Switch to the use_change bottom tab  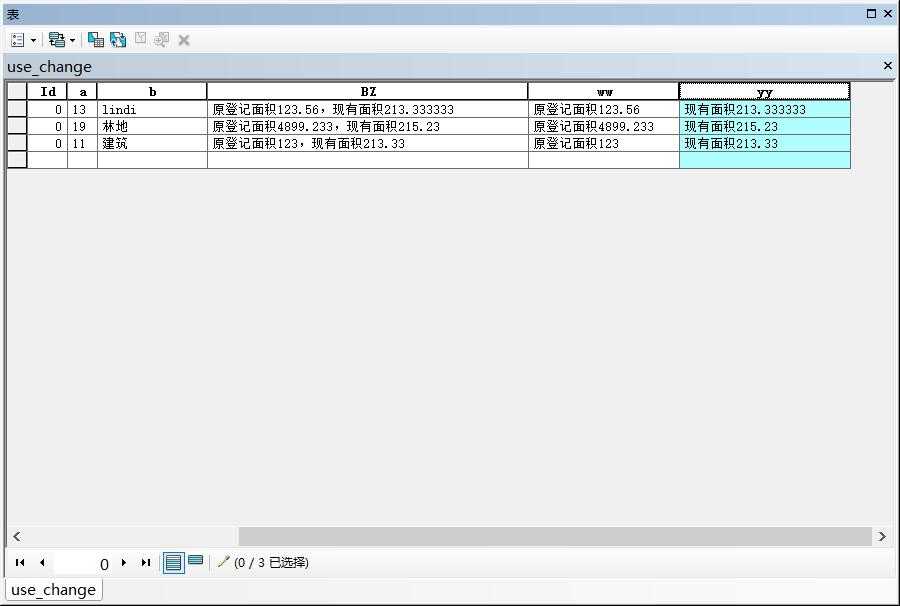(53, 590)
